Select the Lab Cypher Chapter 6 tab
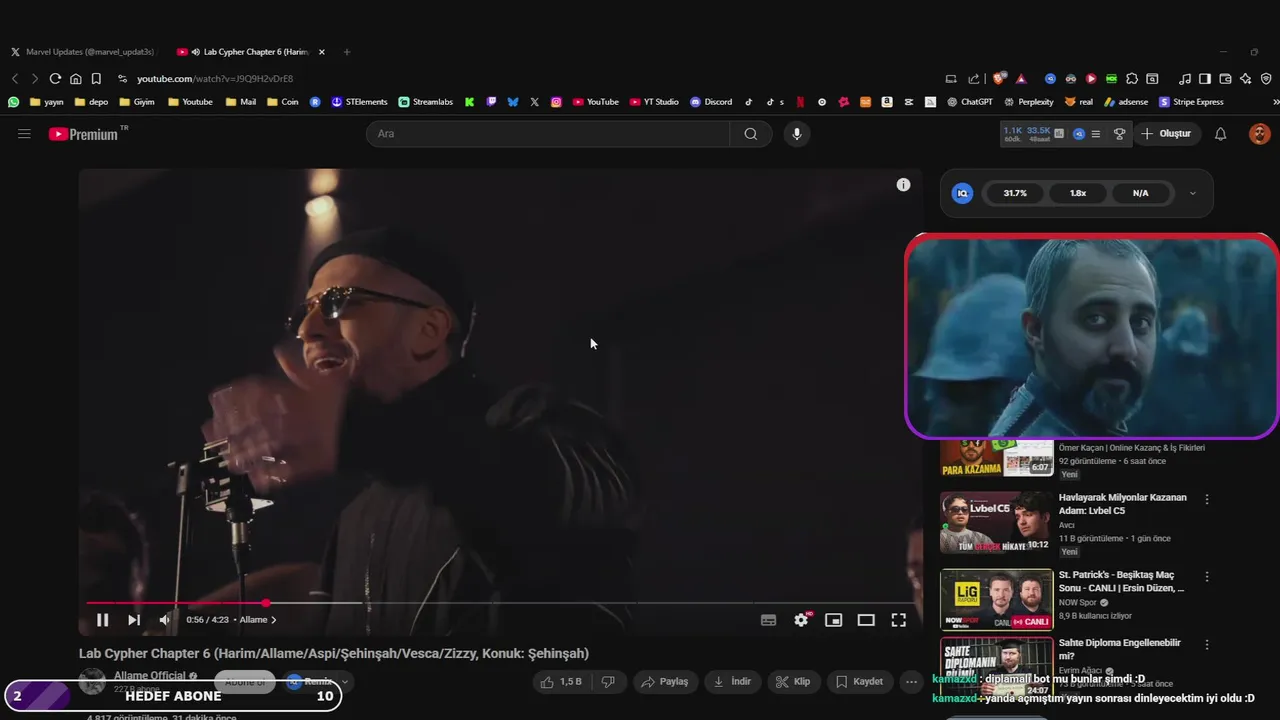1280x720 pixels. (x=250, y=52)
